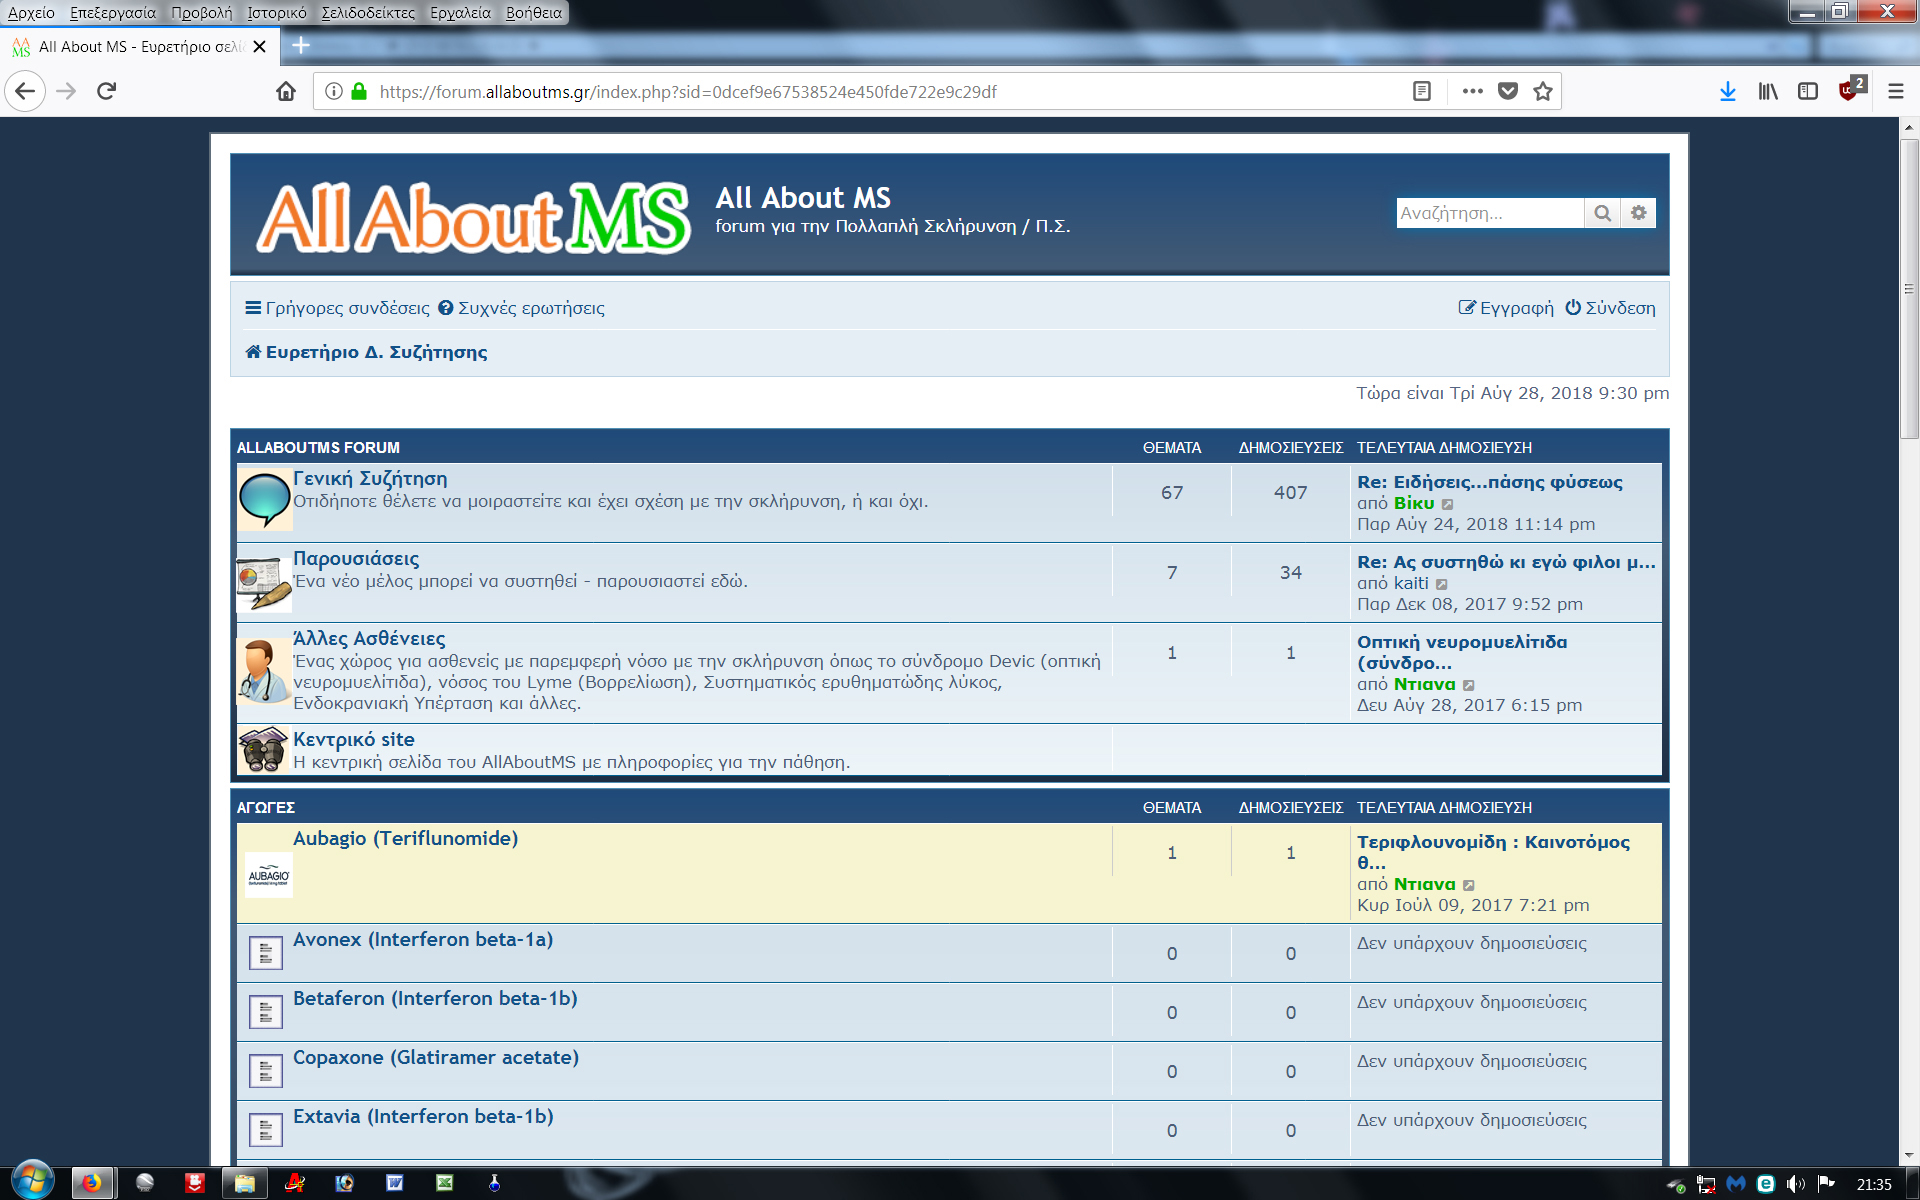
Task: Open the Library icon in toolbar
Action: pyautogui.click(x=1768, y=92)
